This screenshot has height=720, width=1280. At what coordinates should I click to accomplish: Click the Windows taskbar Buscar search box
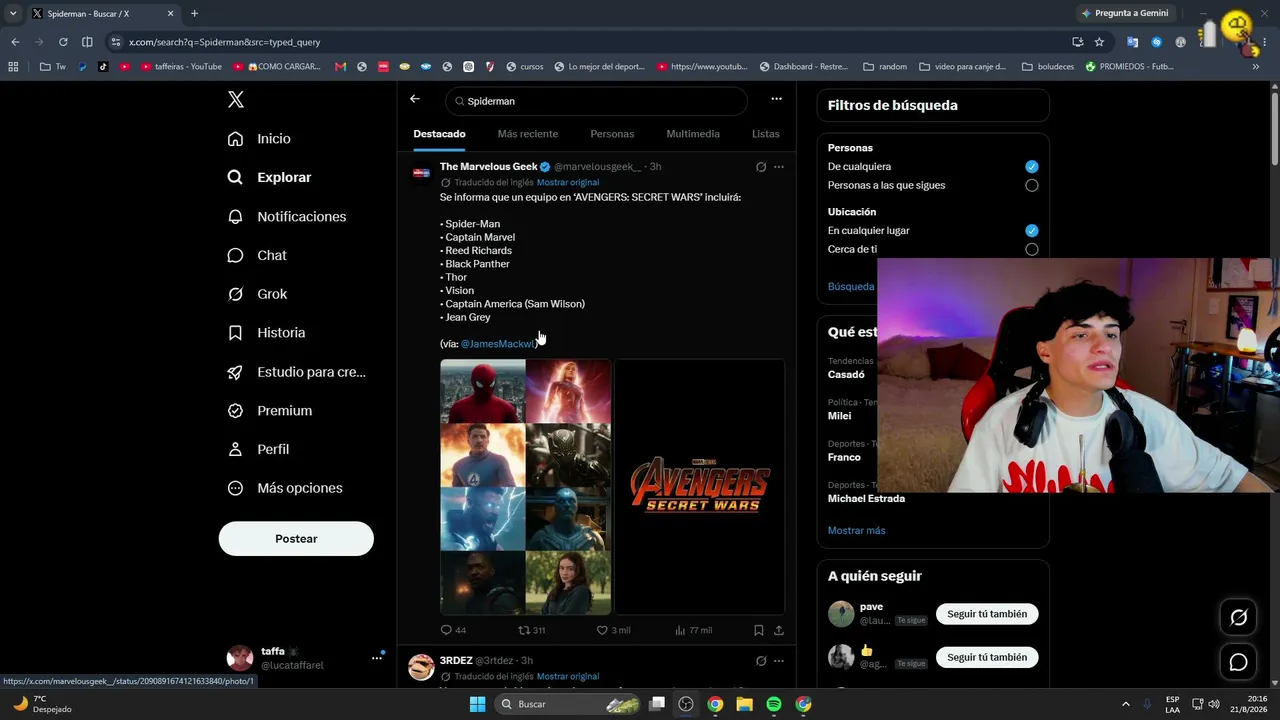coord(567,704)
